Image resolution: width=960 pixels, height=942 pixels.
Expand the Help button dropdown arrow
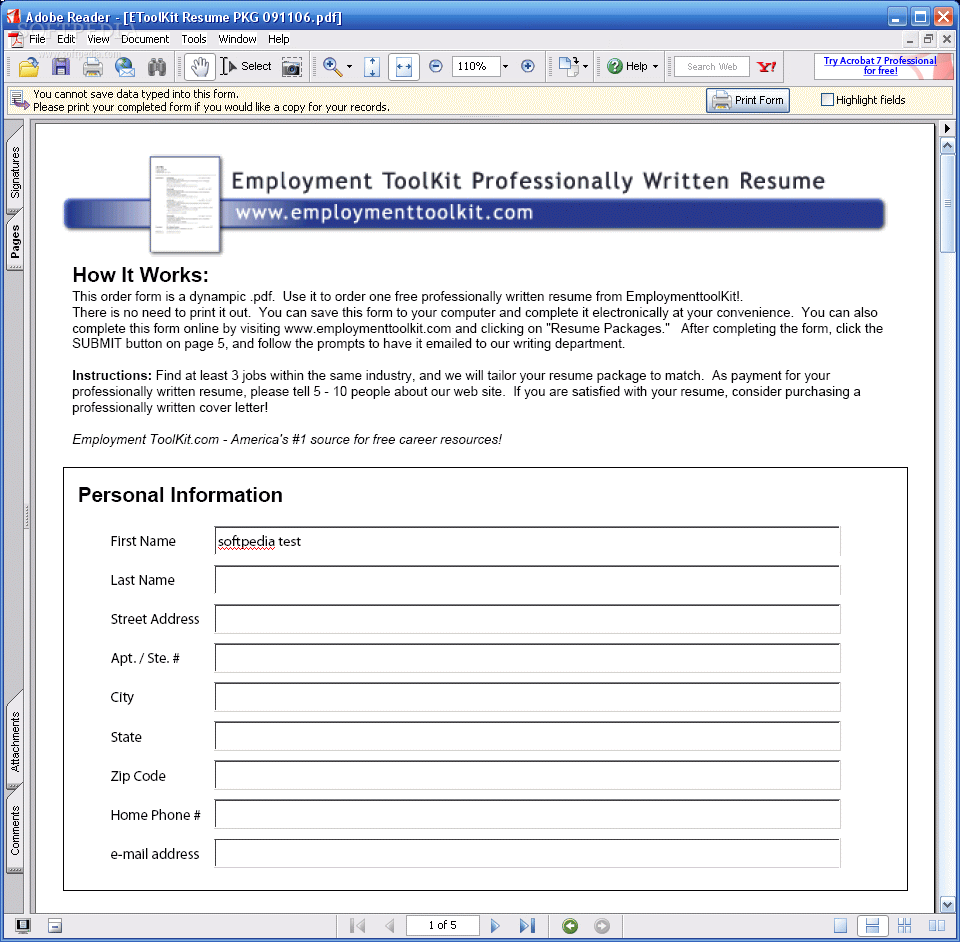tap(655, 66)
